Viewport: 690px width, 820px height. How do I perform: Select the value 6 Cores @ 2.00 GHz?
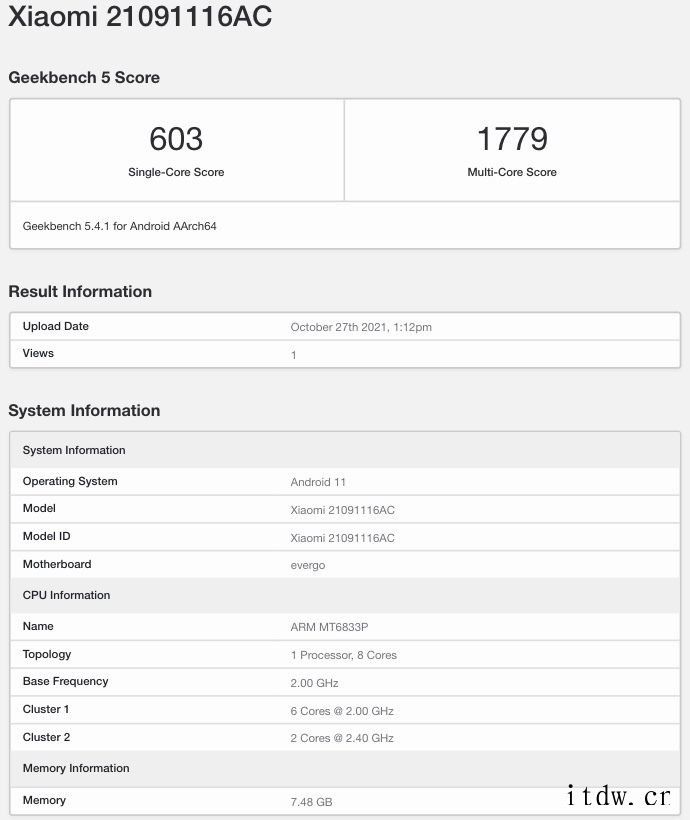click(342, 711)
